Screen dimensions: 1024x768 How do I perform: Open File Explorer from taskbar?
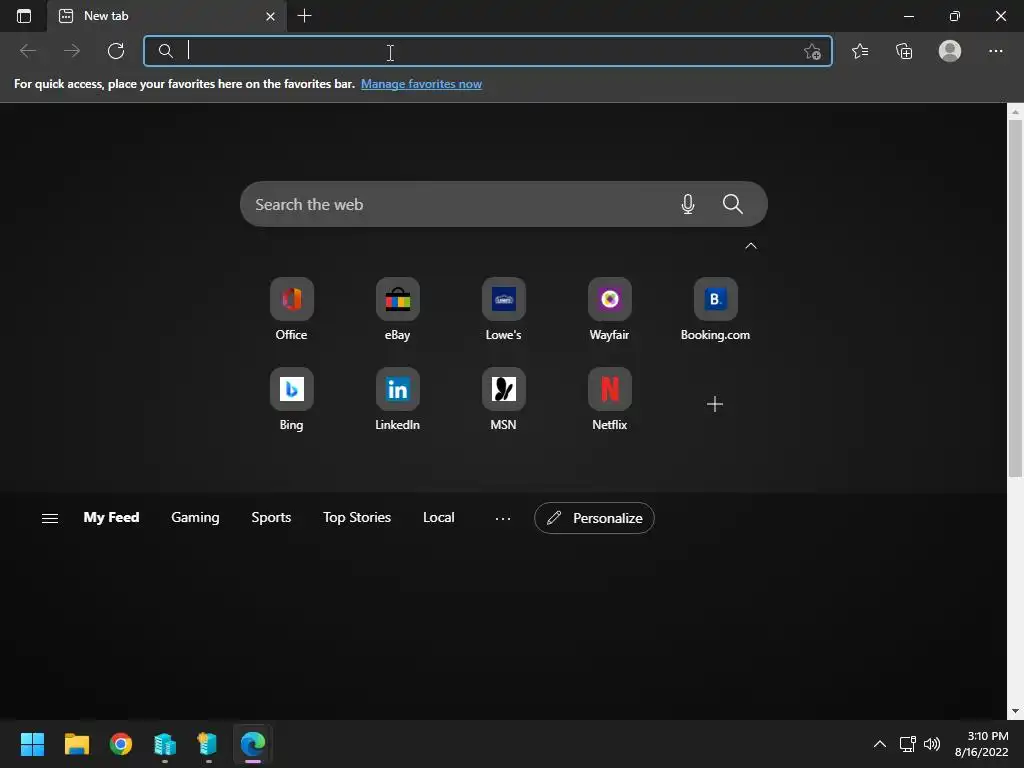[76, 744]
